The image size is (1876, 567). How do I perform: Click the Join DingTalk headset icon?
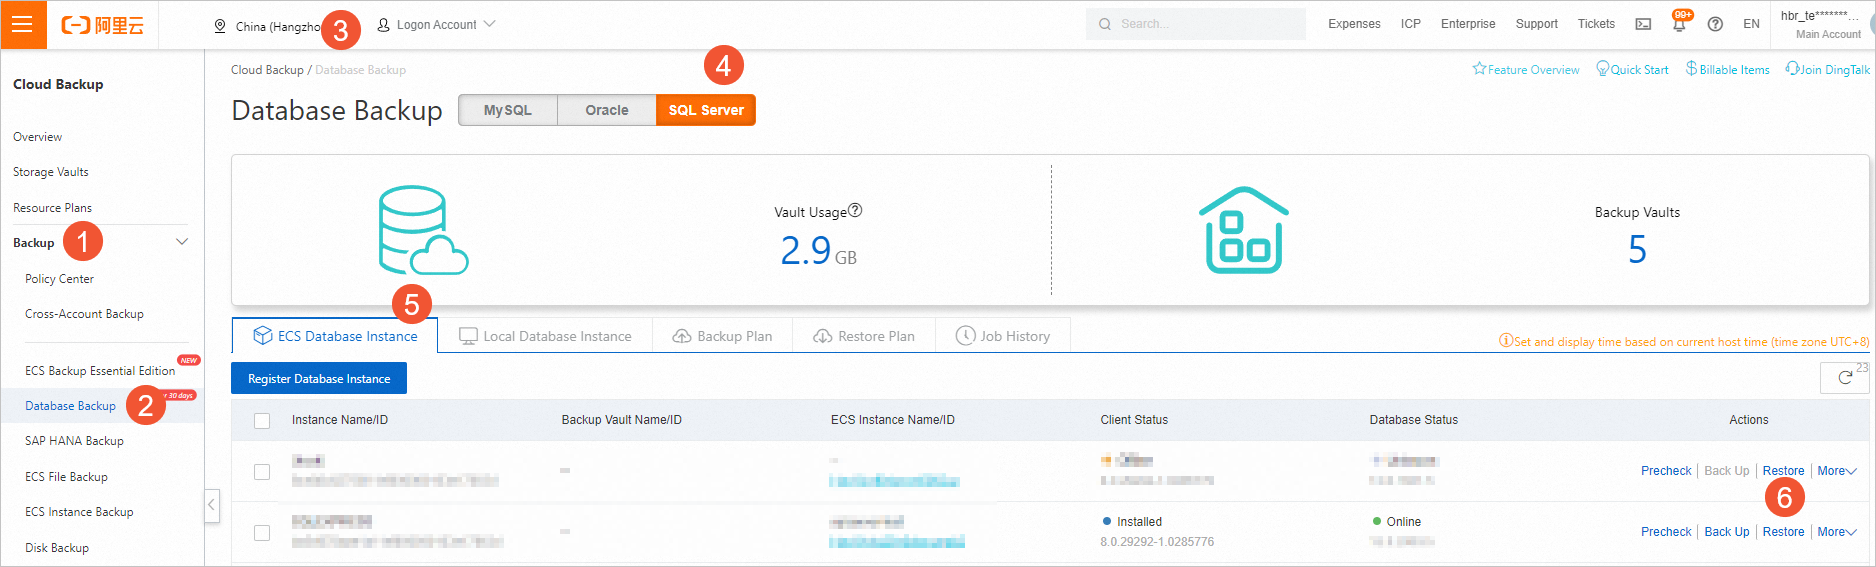pyautogui.click(x=1793, y=69)
